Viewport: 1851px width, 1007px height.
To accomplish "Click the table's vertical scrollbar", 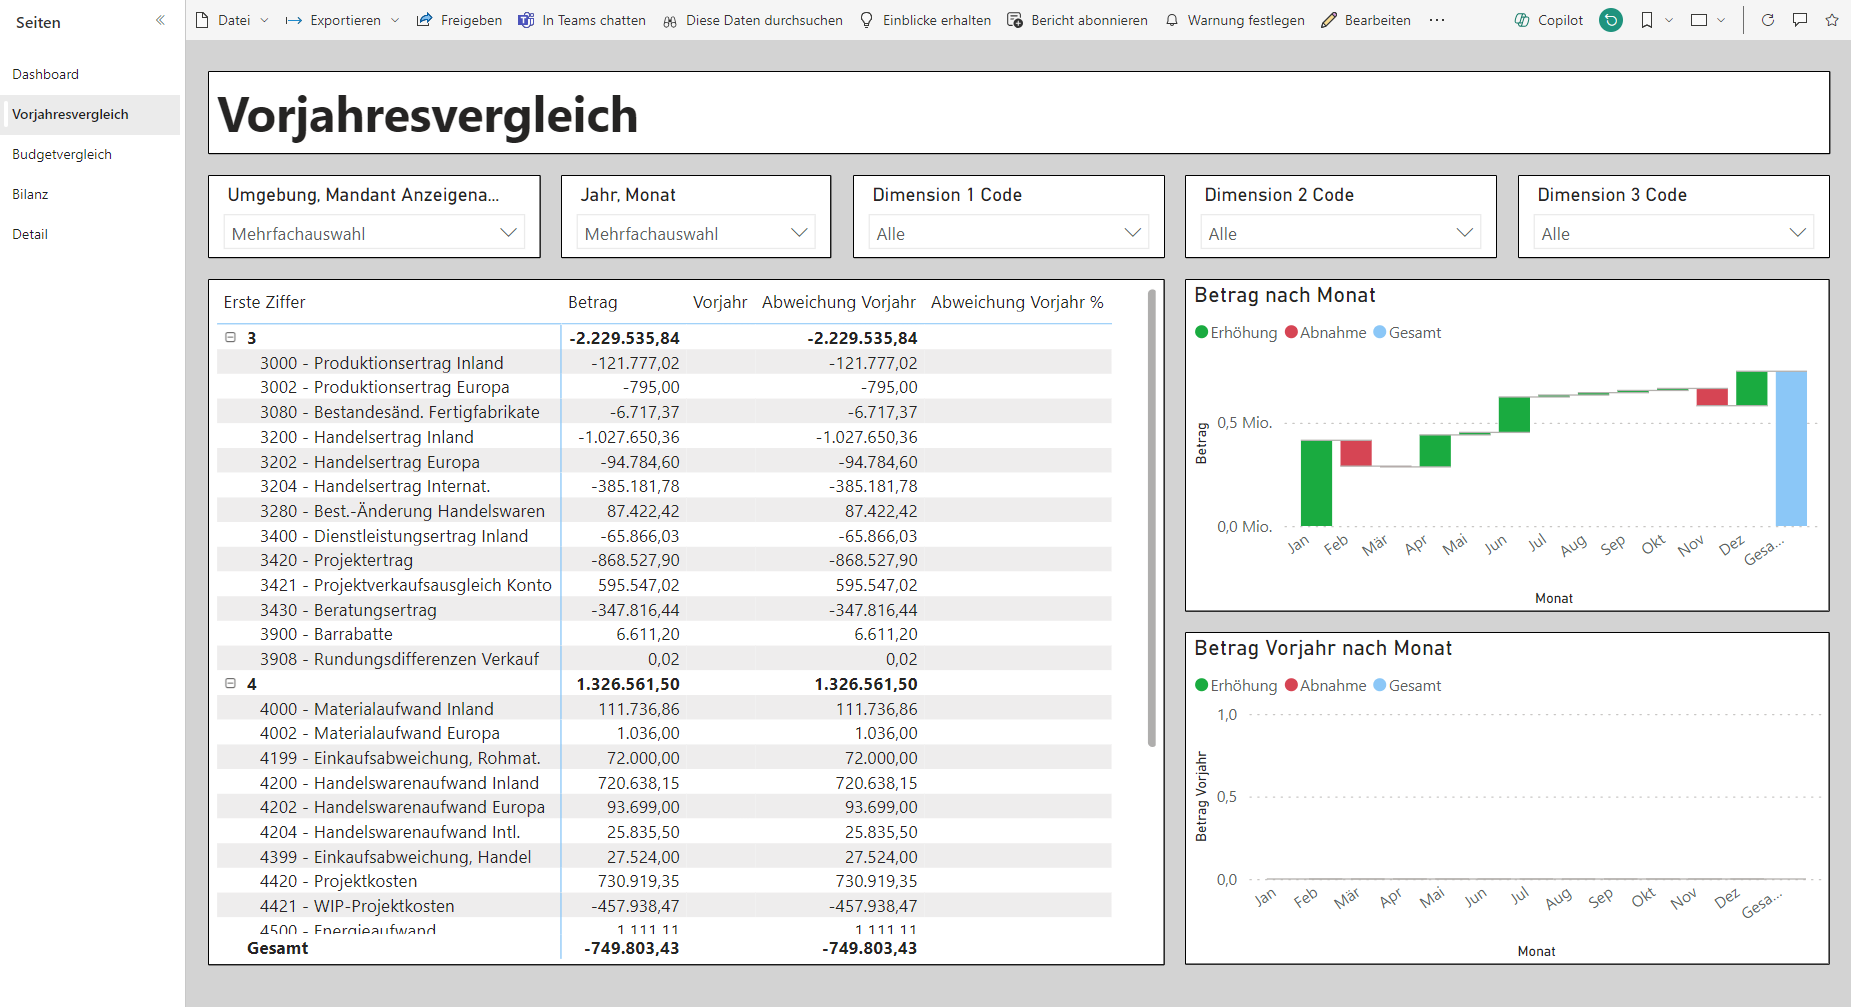I will point(1152,520).
